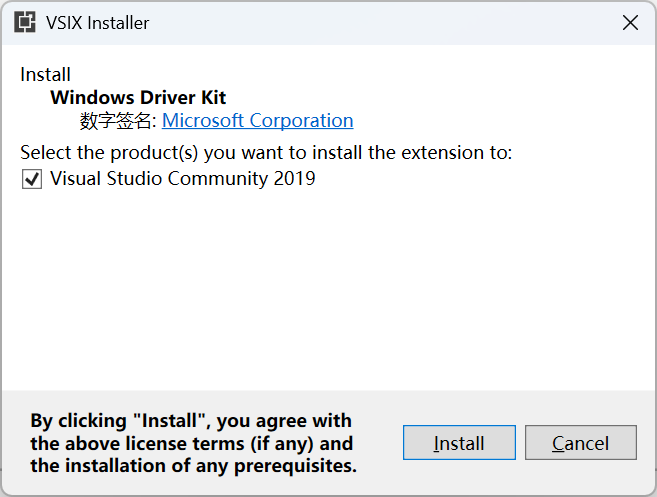Click the 'Select the product(s)' instruction text
The height and width of the screenshot is (497, 657).
266,153
